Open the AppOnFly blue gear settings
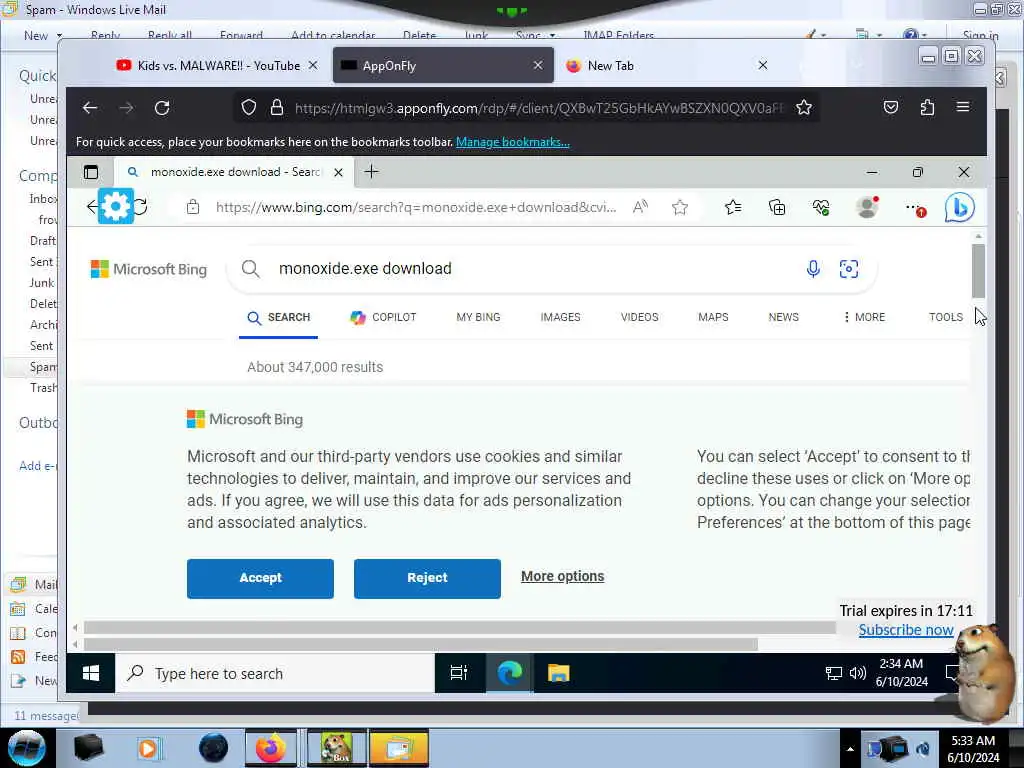This screenshot has height=768, width=1024. 116,206
